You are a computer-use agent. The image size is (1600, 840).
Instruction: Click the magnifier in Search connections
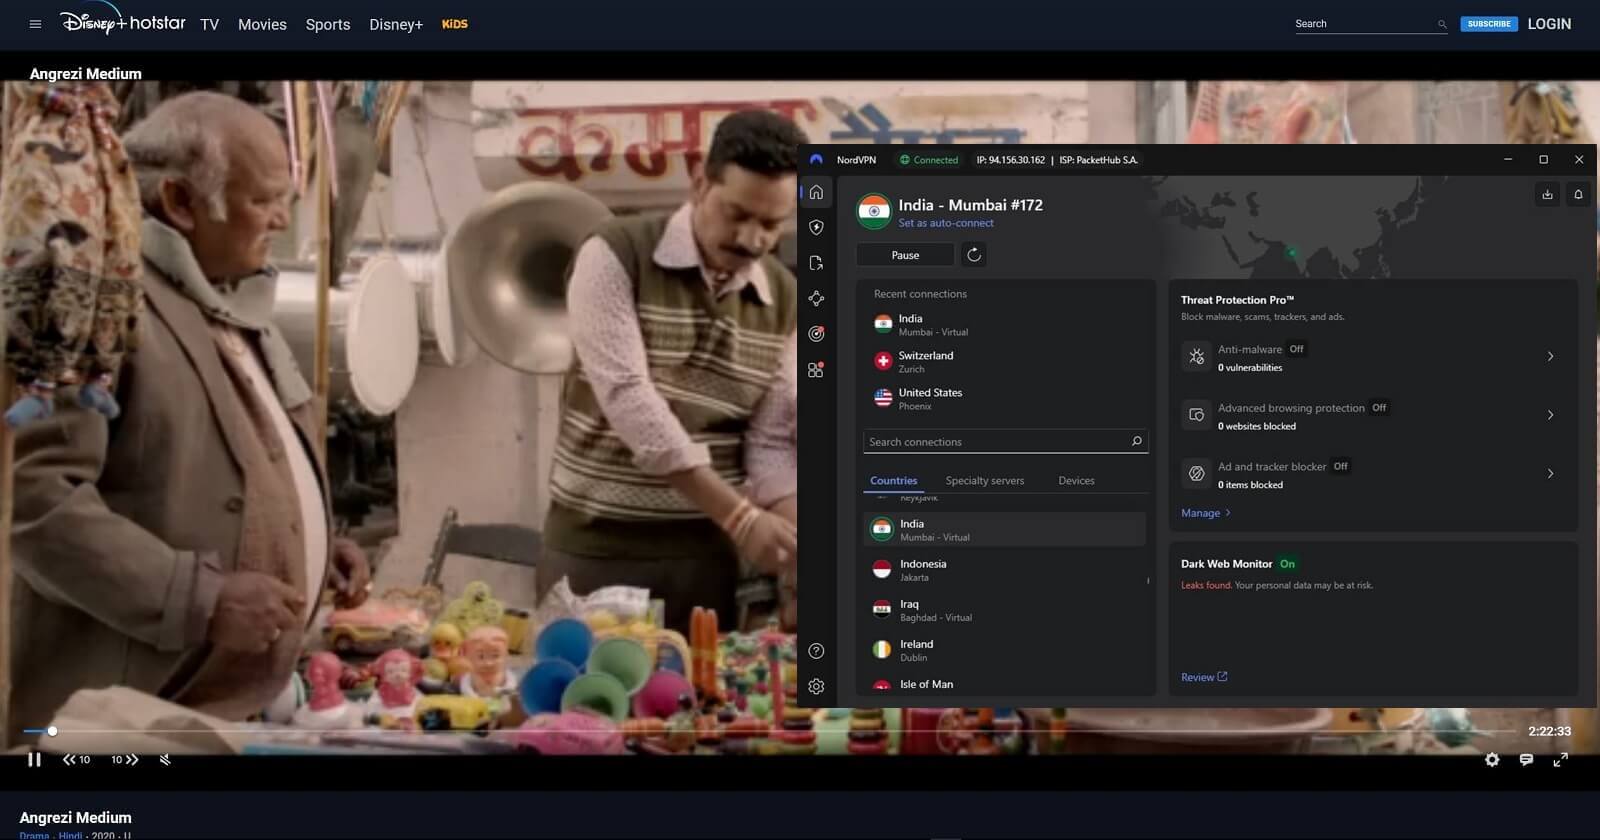tap(1136, 441)
